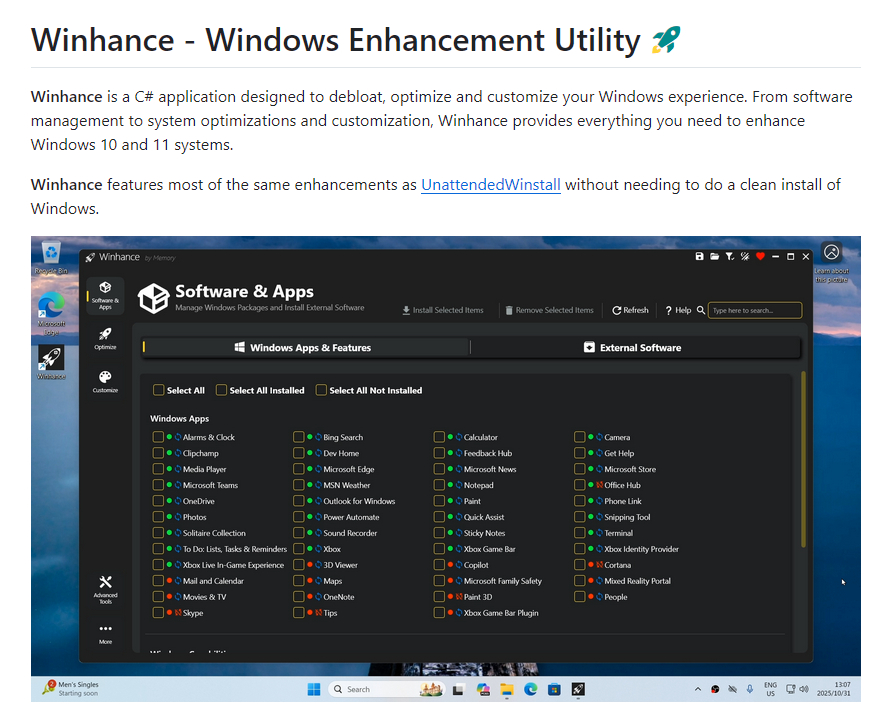Expand the More menu in sidebar

click(x=105, y=633)
